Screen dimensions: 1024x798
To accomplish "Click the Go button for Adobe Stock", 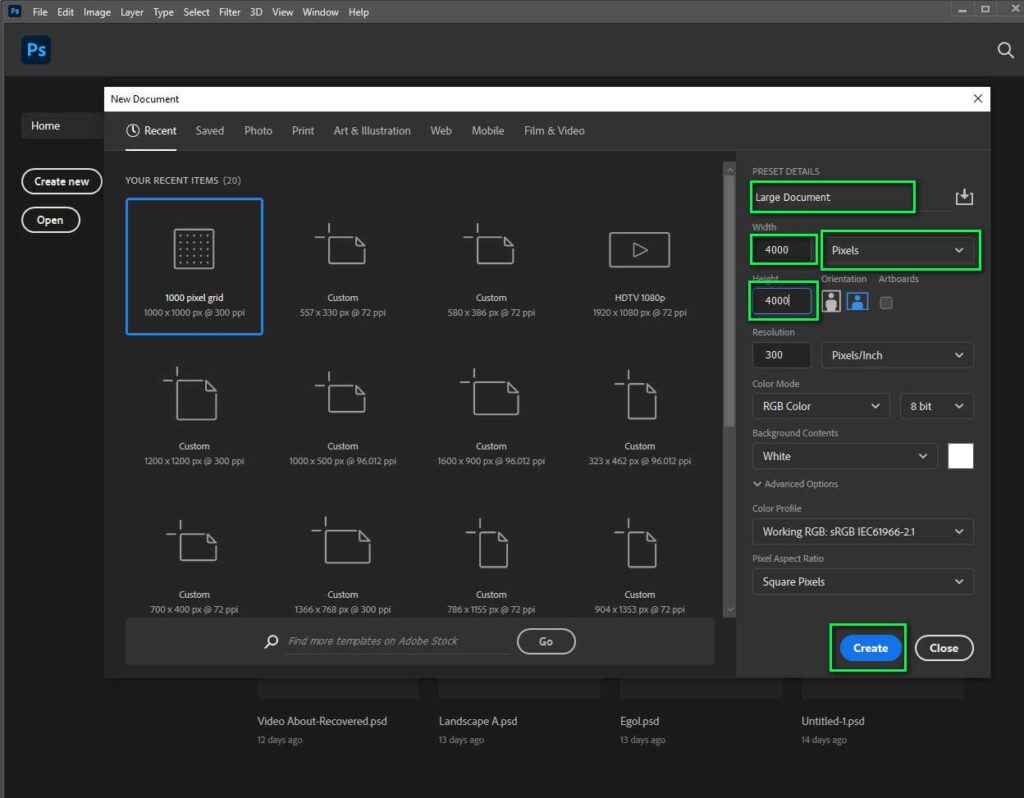I will (x=546, y=641).
